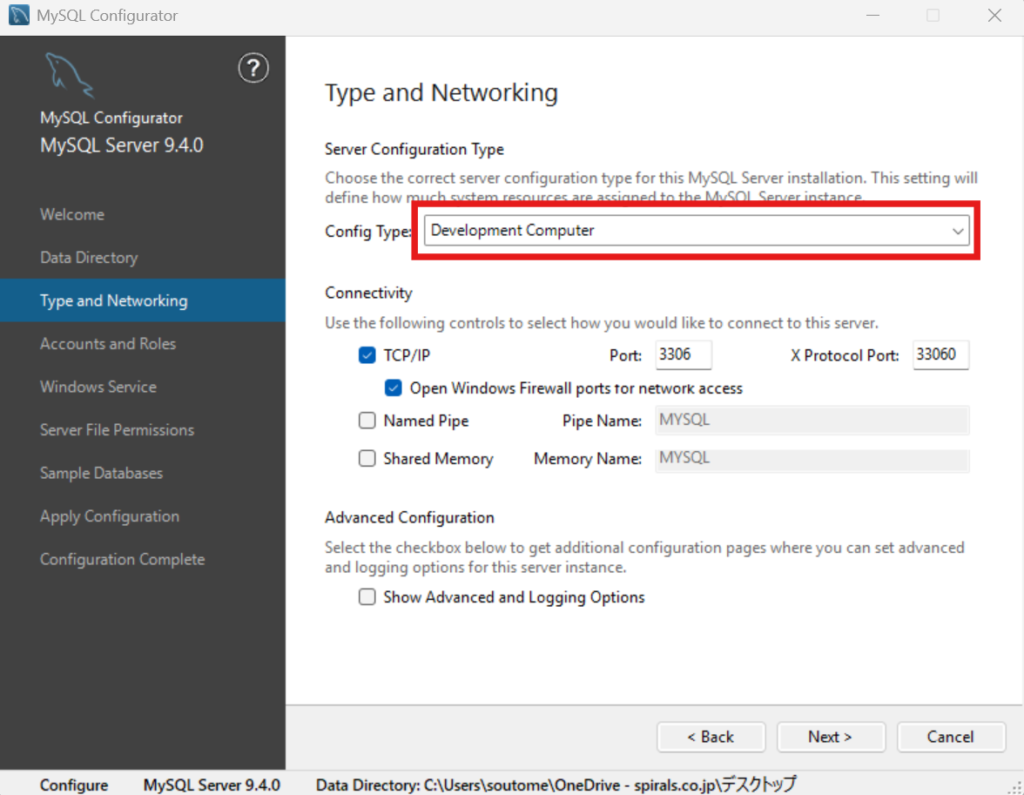Screen dimensions: 1024x795
Task: Click the help question mark icon
Action: click(253, 68)
